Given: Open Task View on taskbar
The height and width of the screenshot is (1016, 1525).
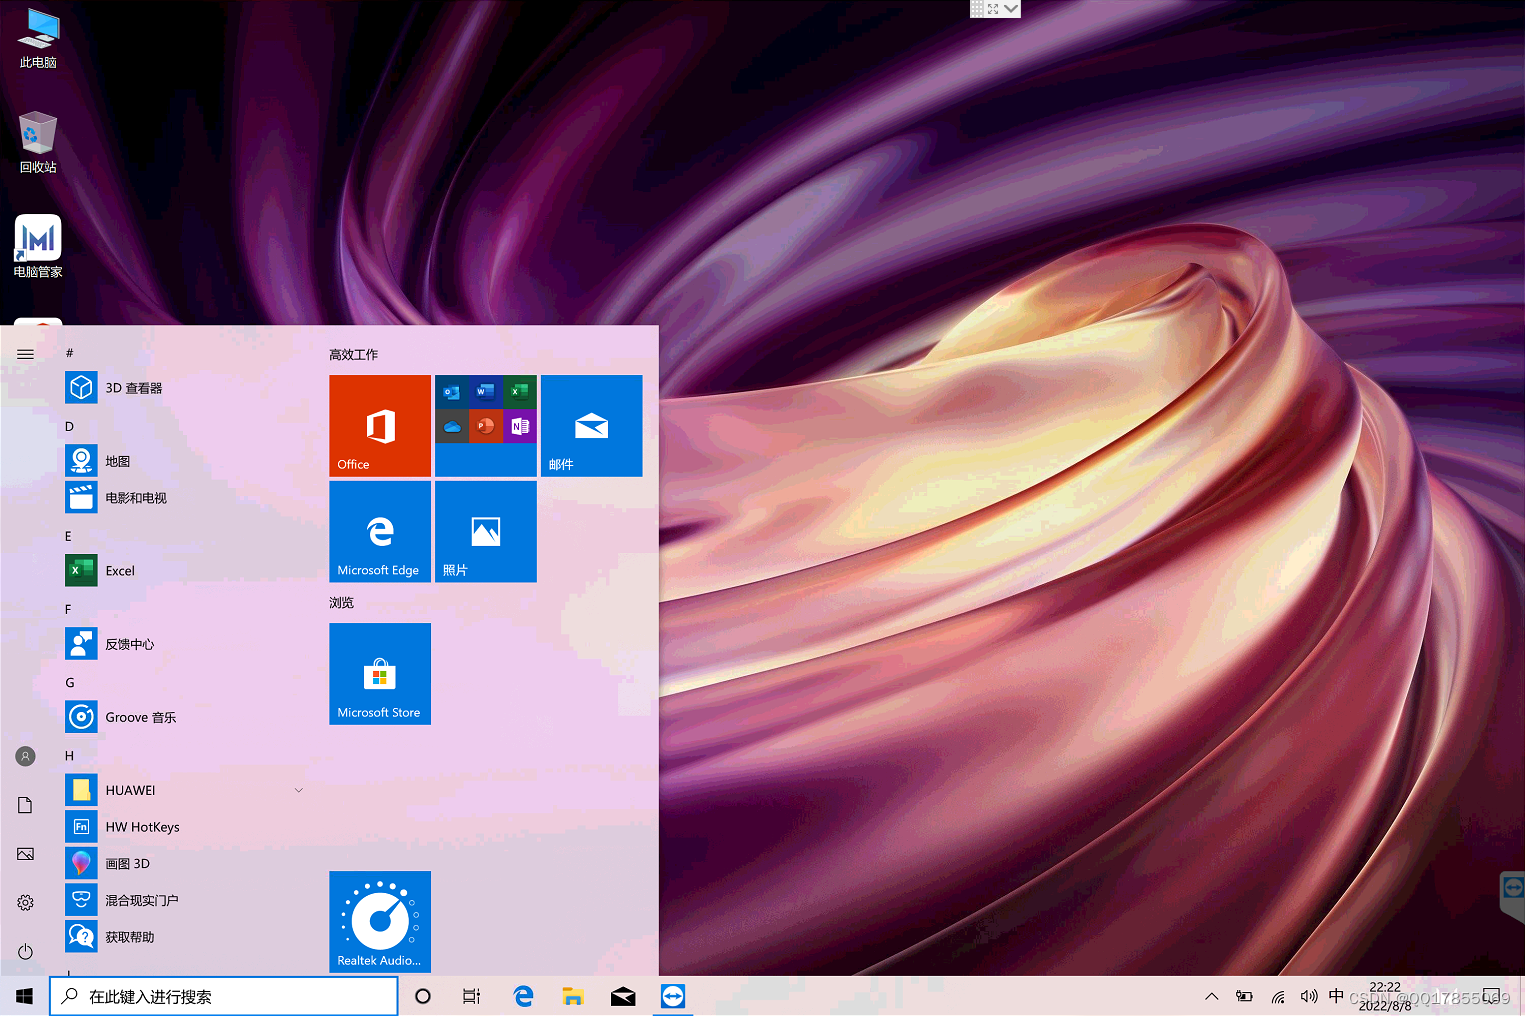Looking at the screenshot, I should point(472,996).
